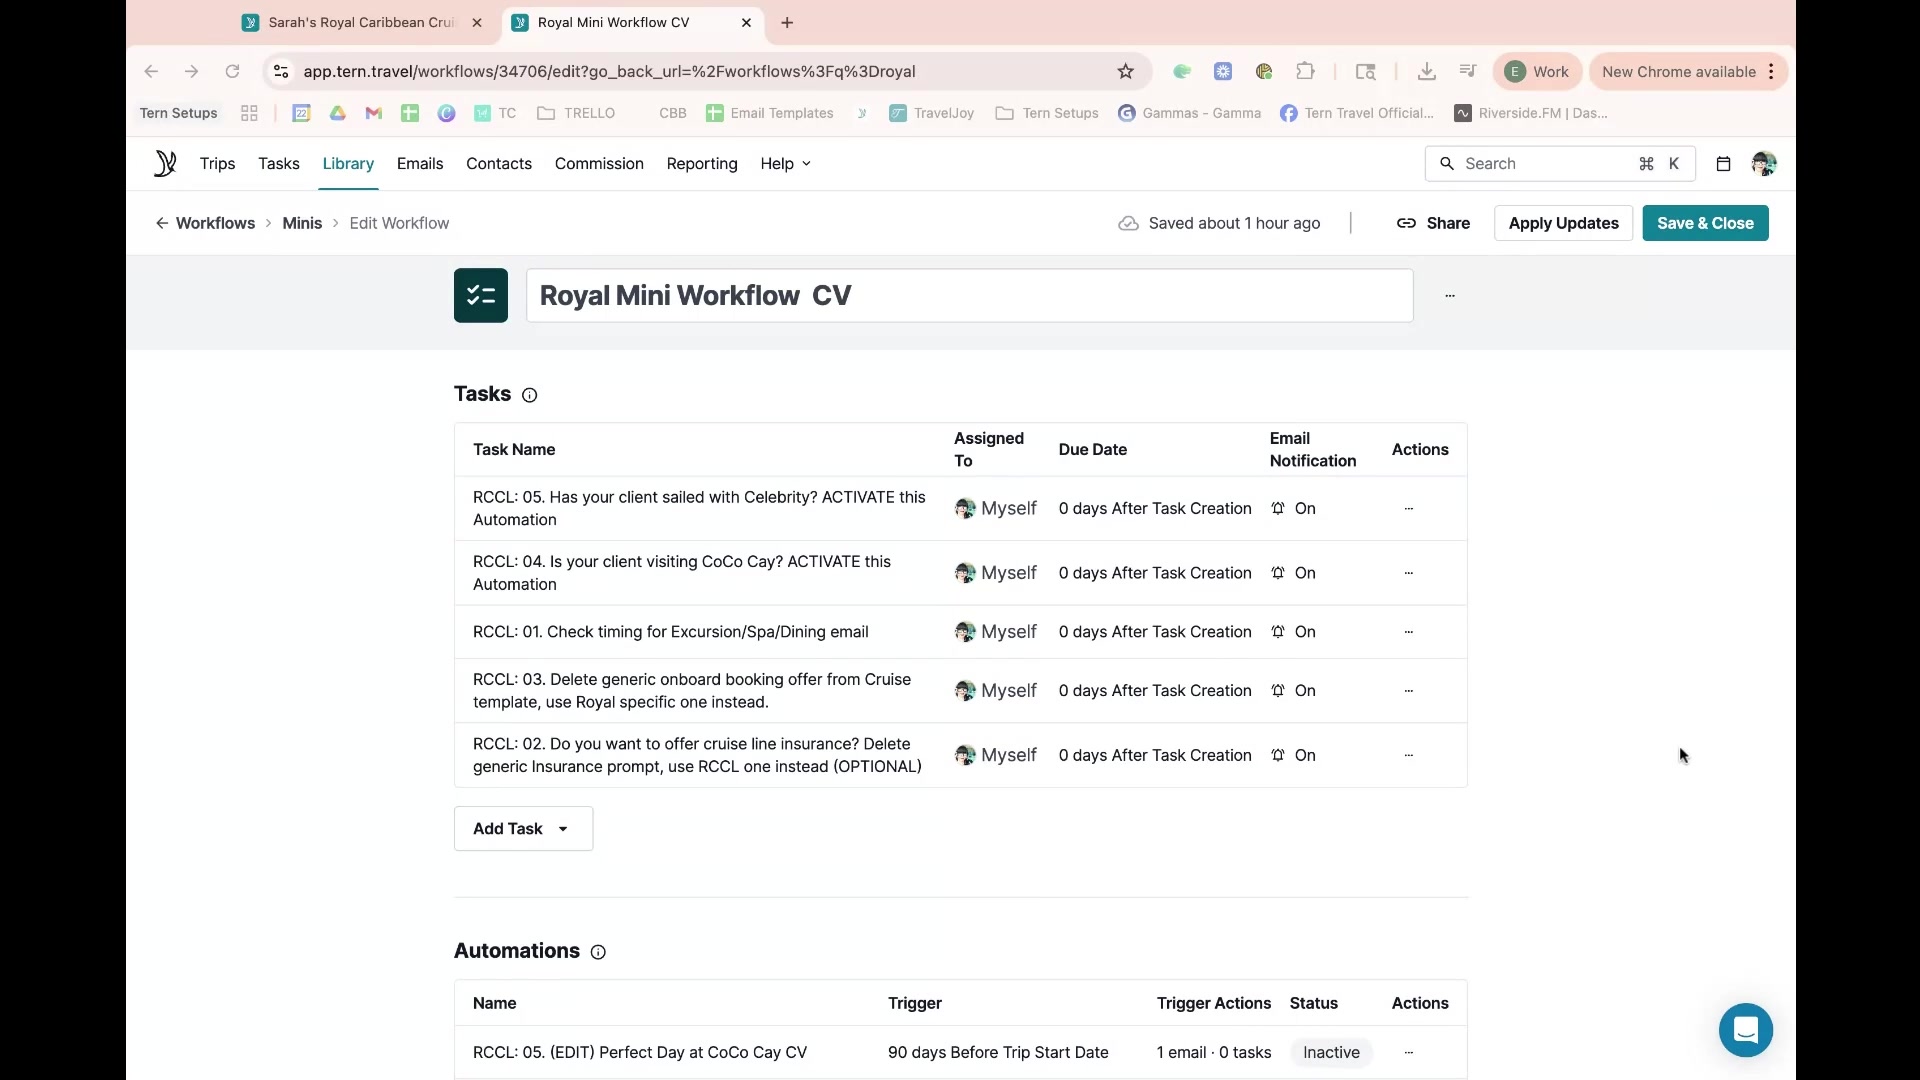Switch to Sarah's Royal Caribbean browser tab
The width and height of the screenshot is (1920, 1080).
(x=364, y=22)
